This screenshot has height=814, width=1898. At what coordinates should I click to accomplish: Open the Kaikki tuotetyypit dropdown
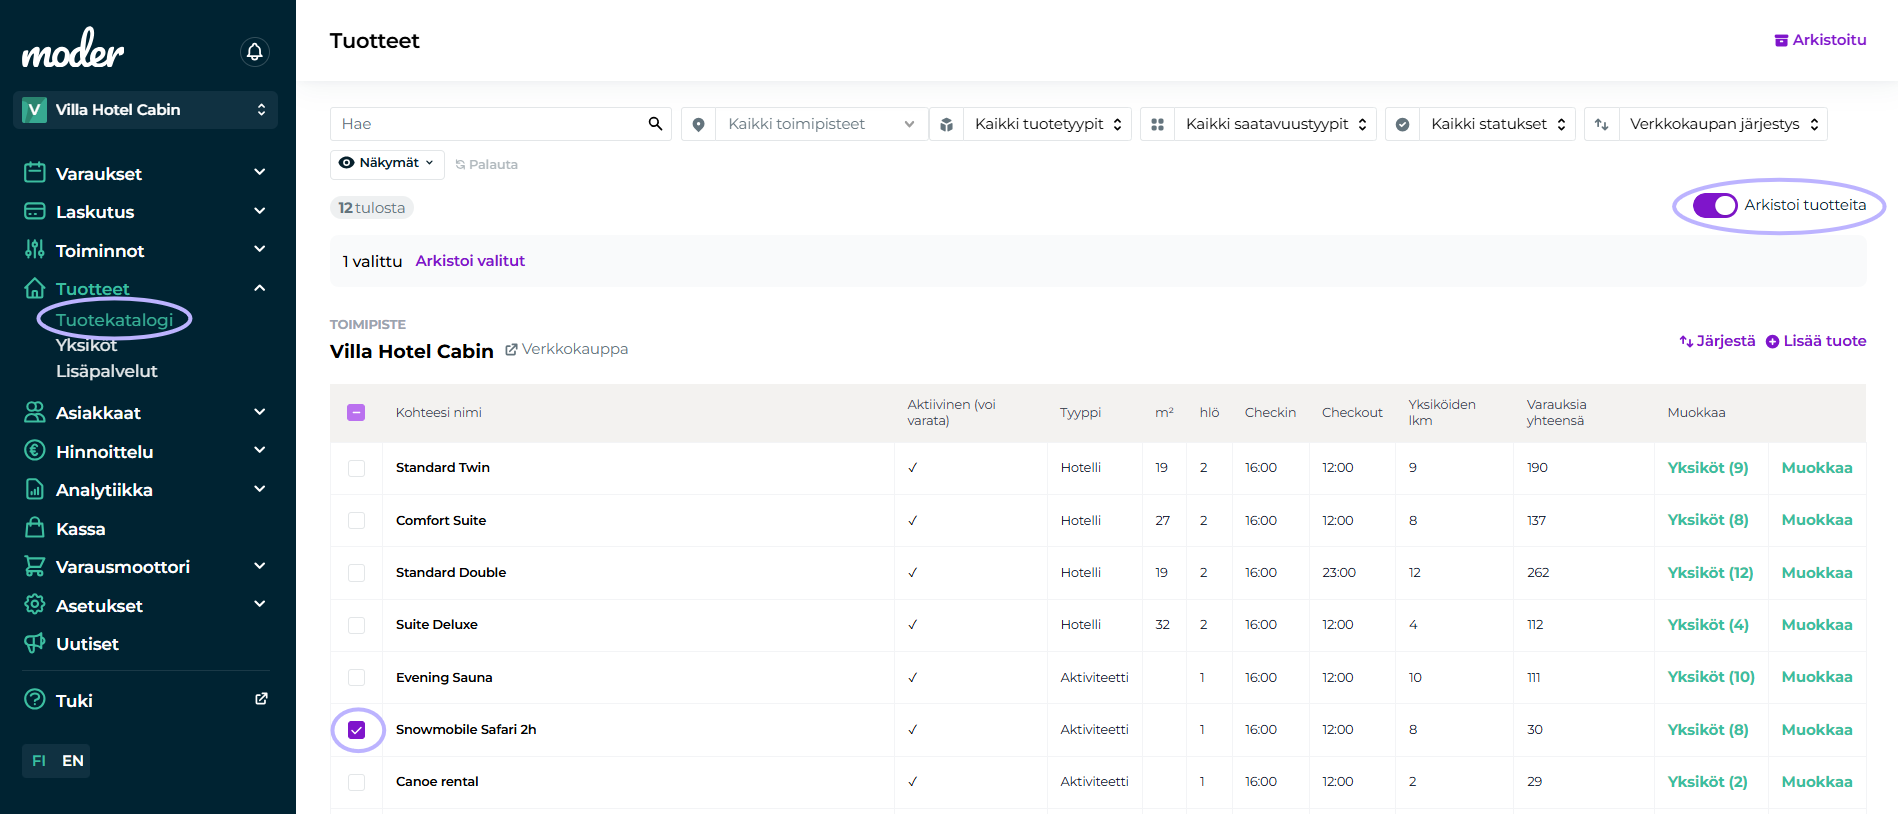coord(1047,124)
